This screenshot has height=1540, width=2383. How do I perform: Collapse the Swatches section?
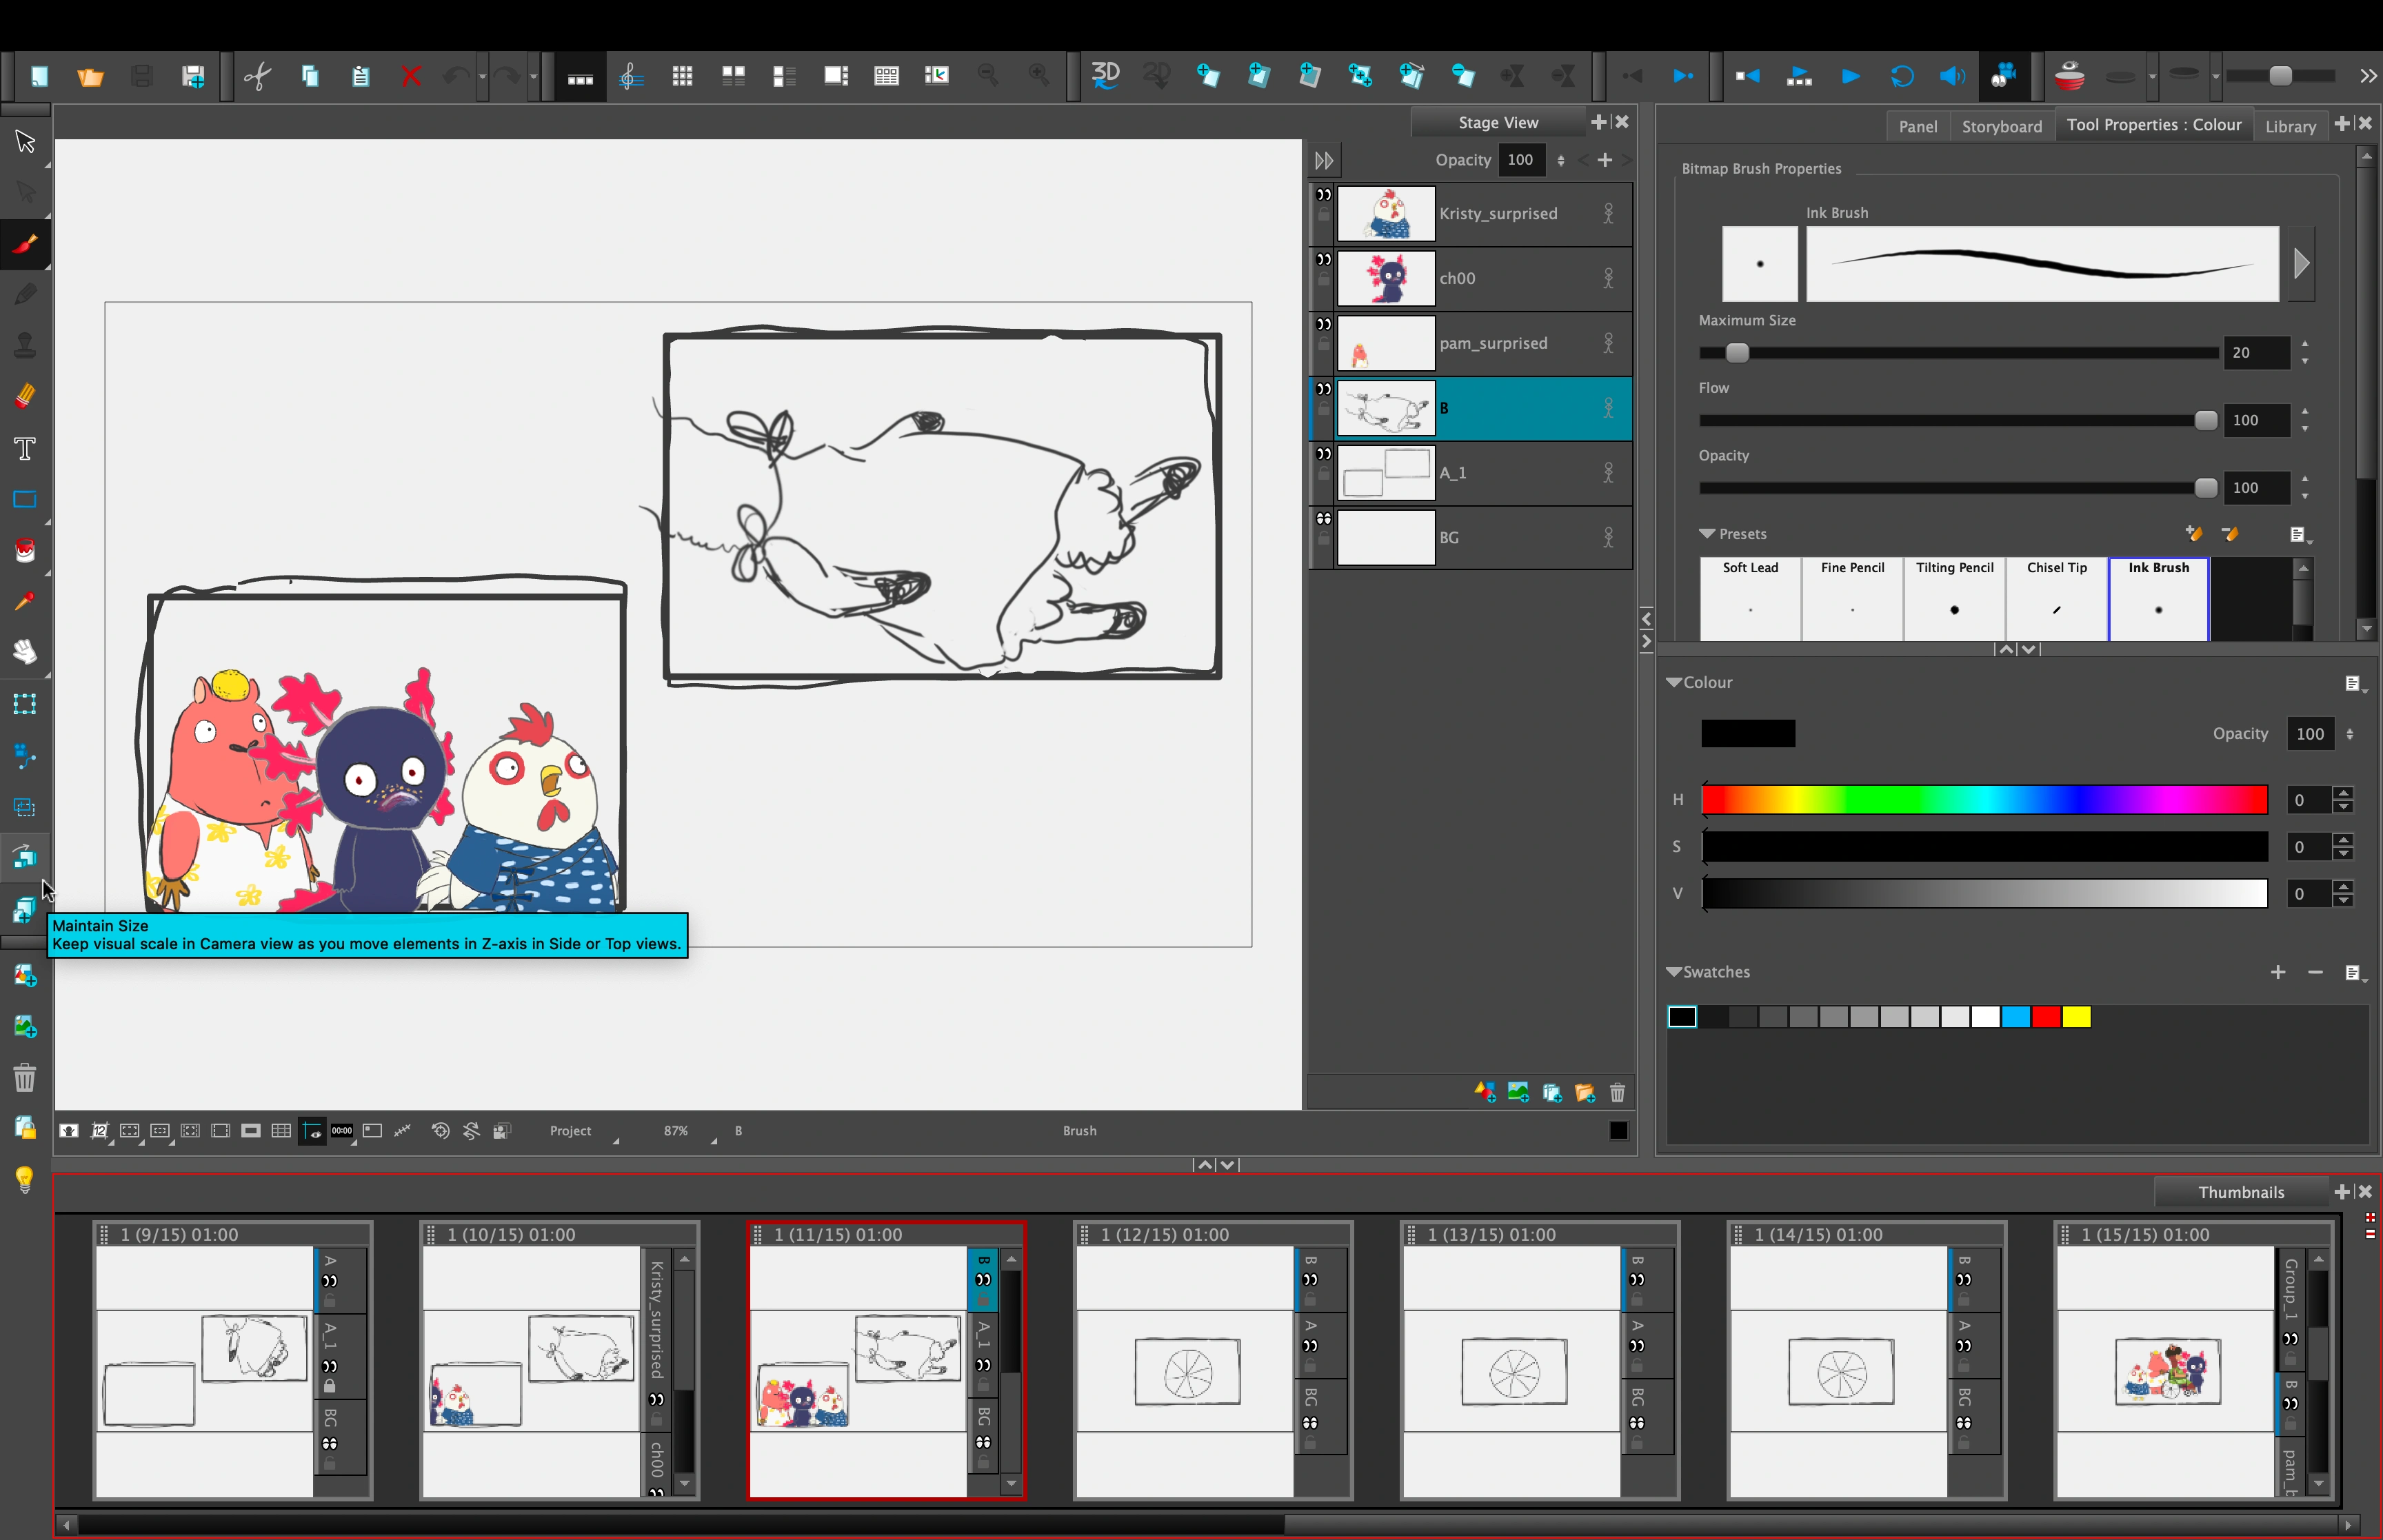1673,972
